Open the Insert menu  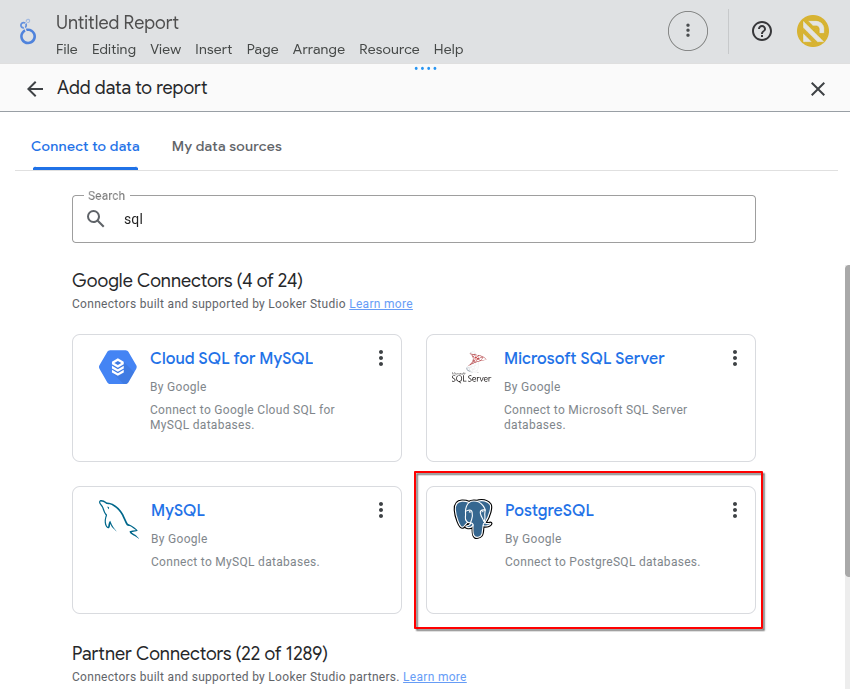214,49
